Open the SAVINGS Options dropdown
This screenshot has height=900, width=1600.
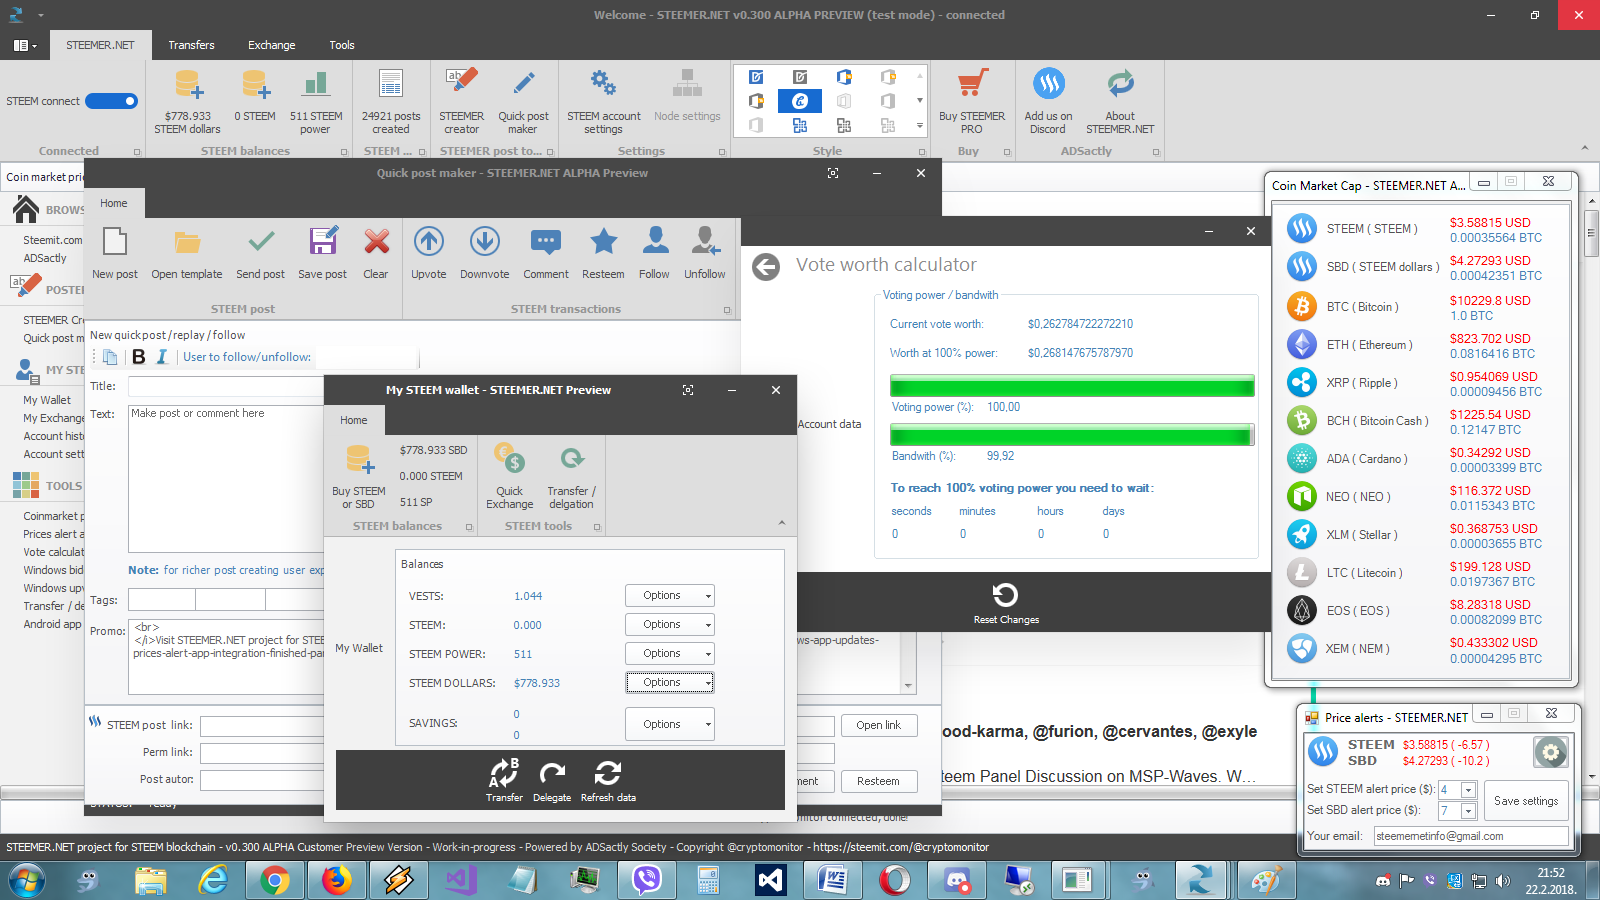coord(670,724)
